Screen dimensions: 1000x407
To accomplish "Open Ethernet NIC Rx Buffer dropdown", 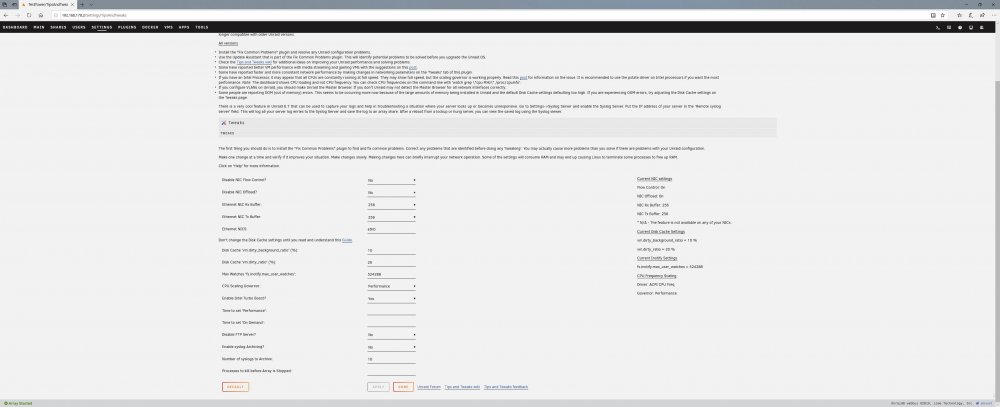I will pyautogui.click(x=392, y=205).
